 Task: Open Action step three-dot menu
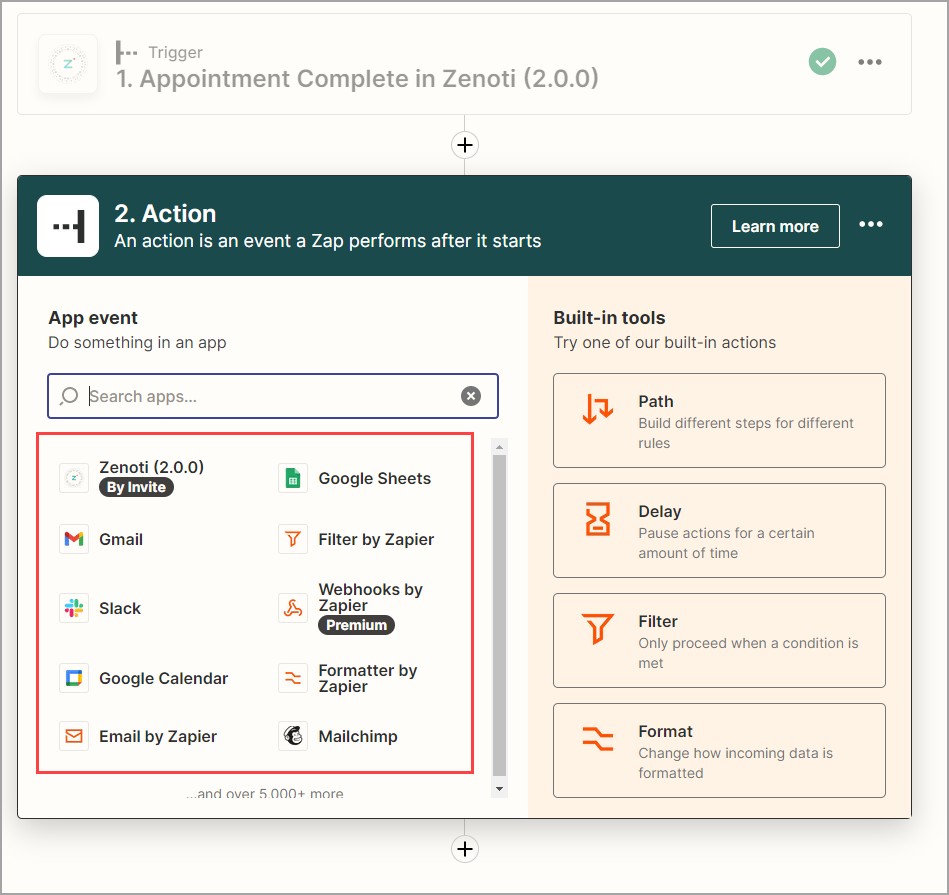870,225
